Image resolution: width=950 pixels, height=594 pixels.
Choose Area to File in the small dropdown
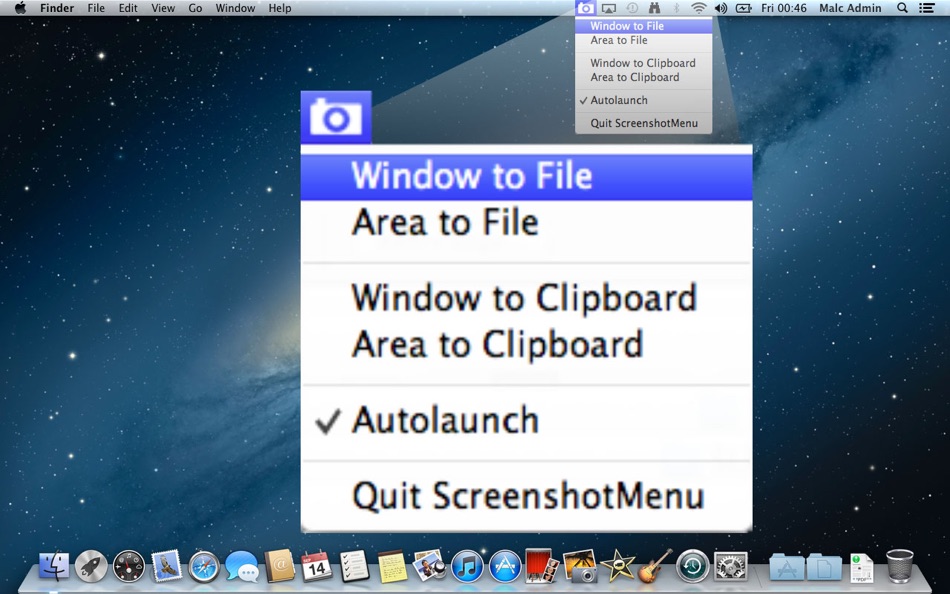pos(643,41)
